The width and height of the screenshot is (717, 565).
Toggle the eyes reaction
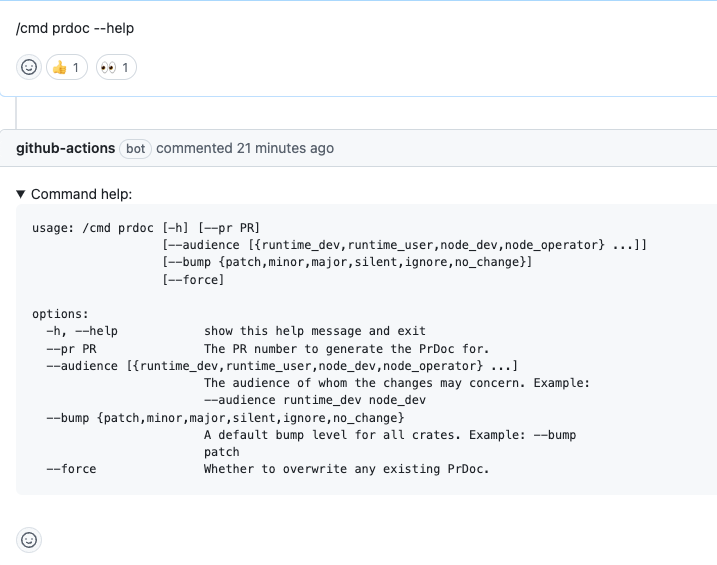coord(116,67)
